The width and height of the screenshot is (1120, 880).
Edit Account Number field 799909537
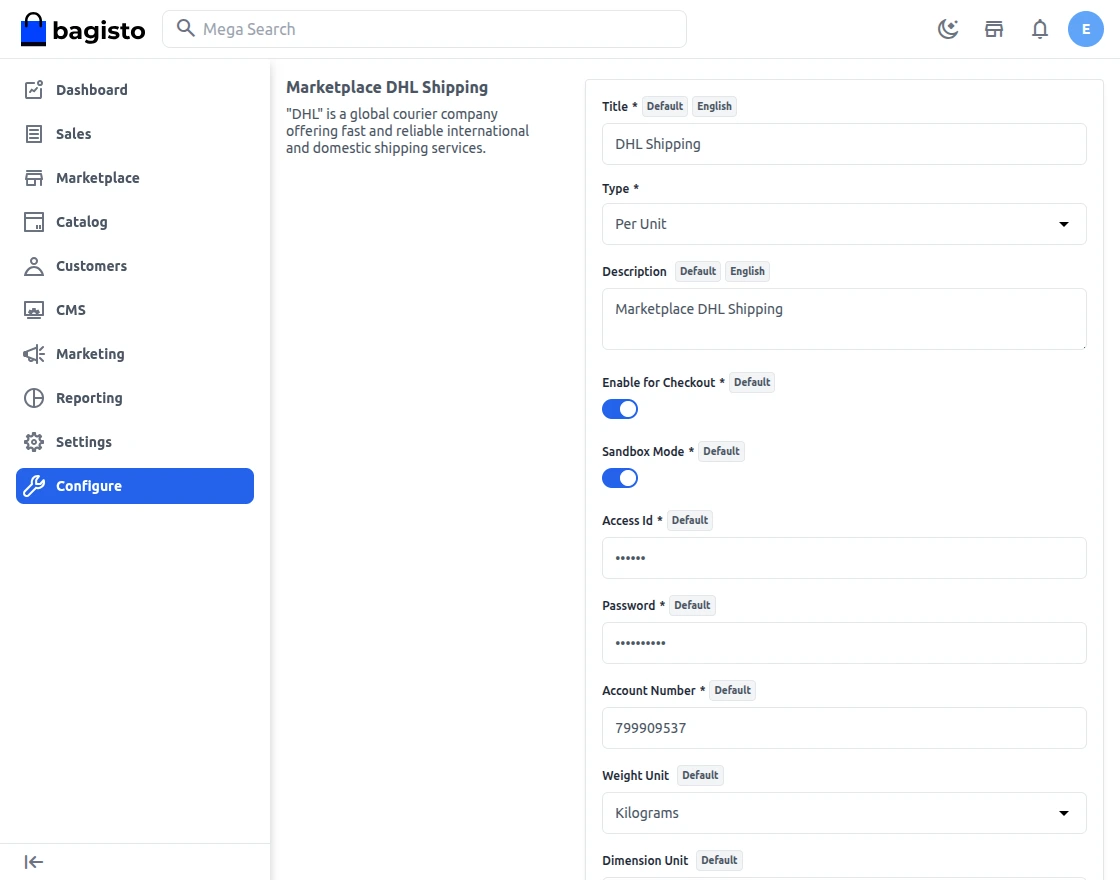click(x=844, y=728)
